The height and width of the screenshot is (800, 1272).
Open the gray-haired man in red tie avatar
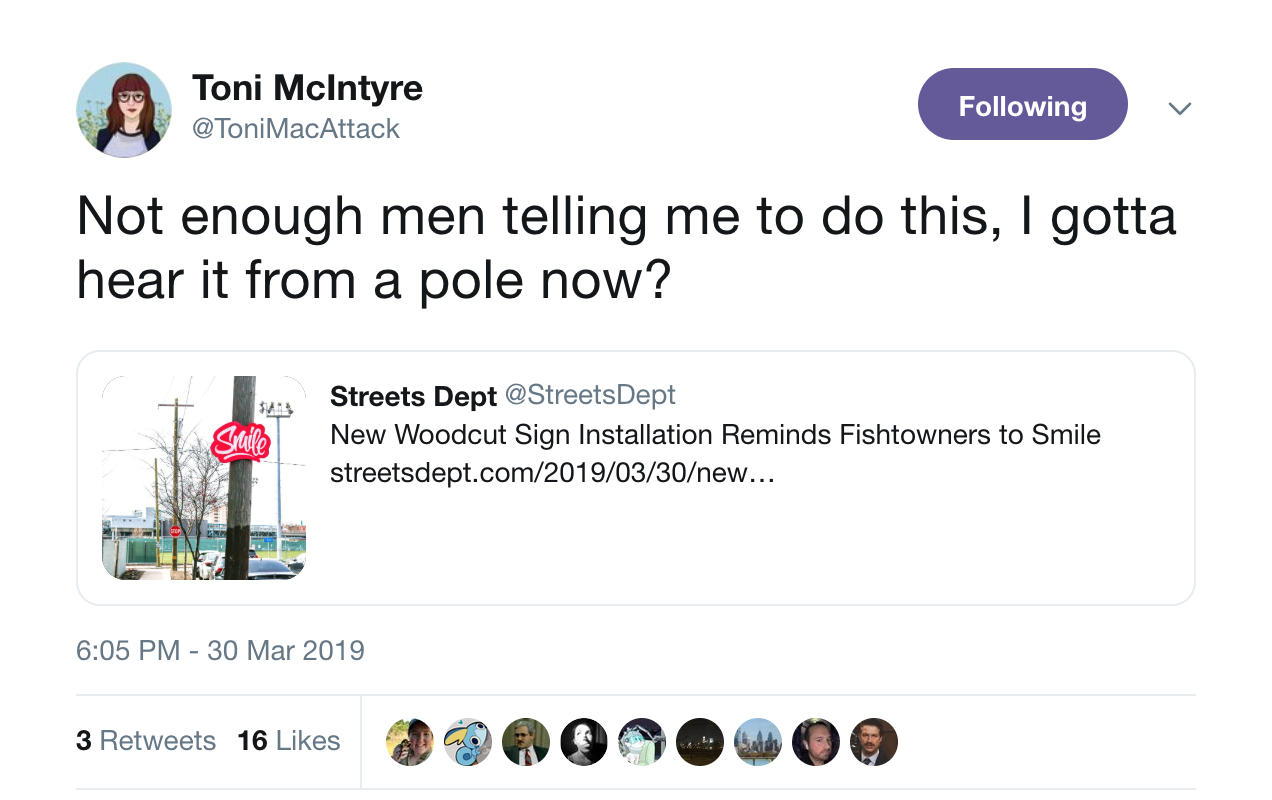526,742
